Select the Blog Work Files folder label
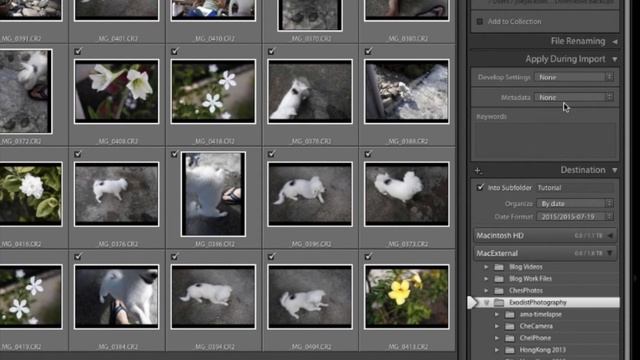The height and width of the screenshot is (360, 640). tap(530, 279)
